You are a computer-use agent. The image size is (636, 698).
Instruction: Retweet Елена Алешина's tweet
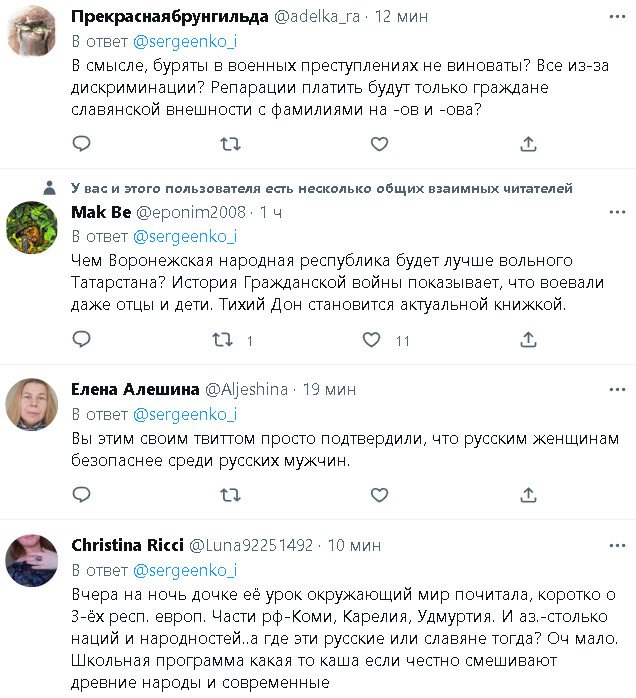tap(229, 495)
